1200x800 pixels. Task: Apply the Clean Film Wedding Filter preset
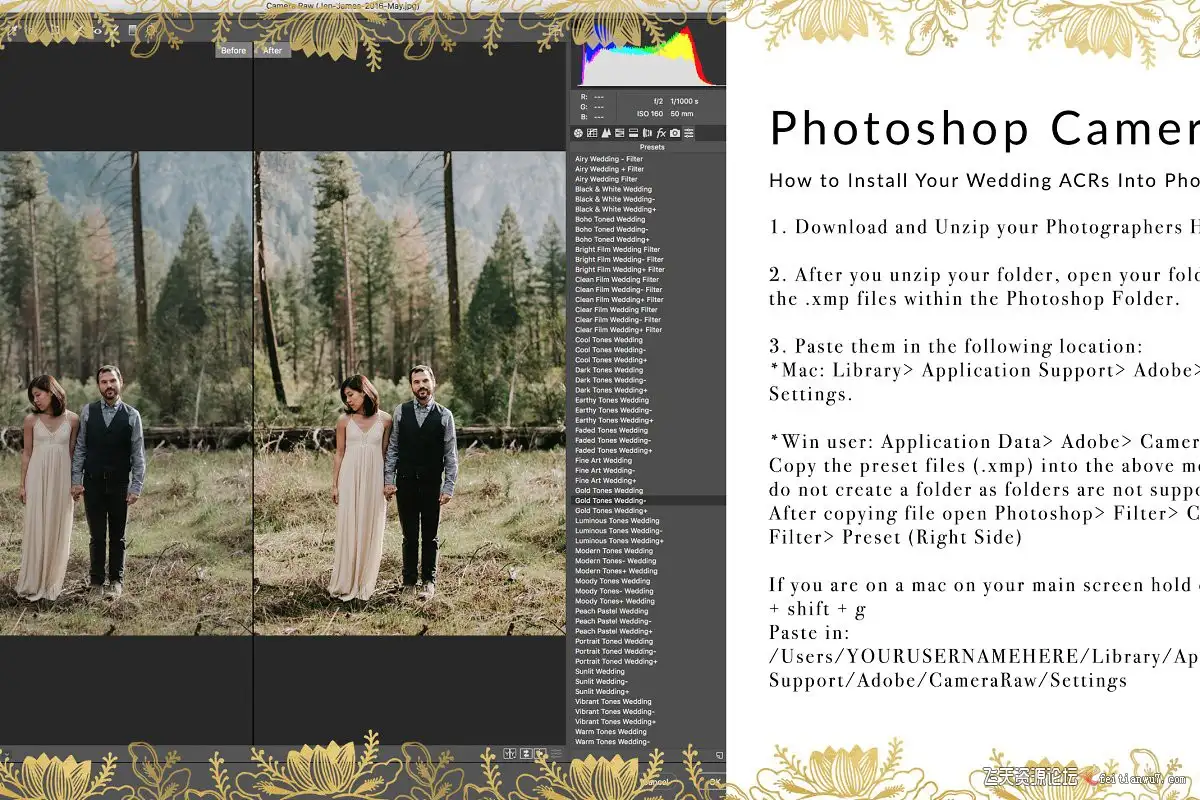point(617,279)
